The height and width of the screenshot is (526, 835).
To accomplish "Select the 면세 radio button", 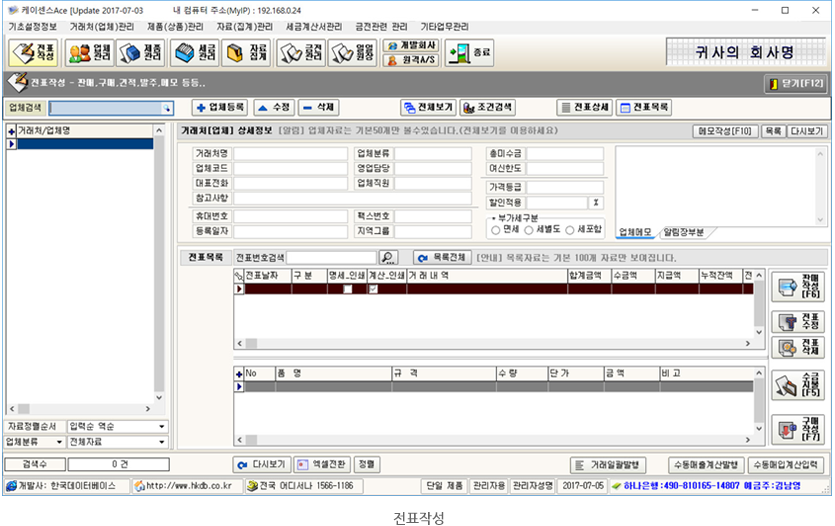I will pos(496,230).
